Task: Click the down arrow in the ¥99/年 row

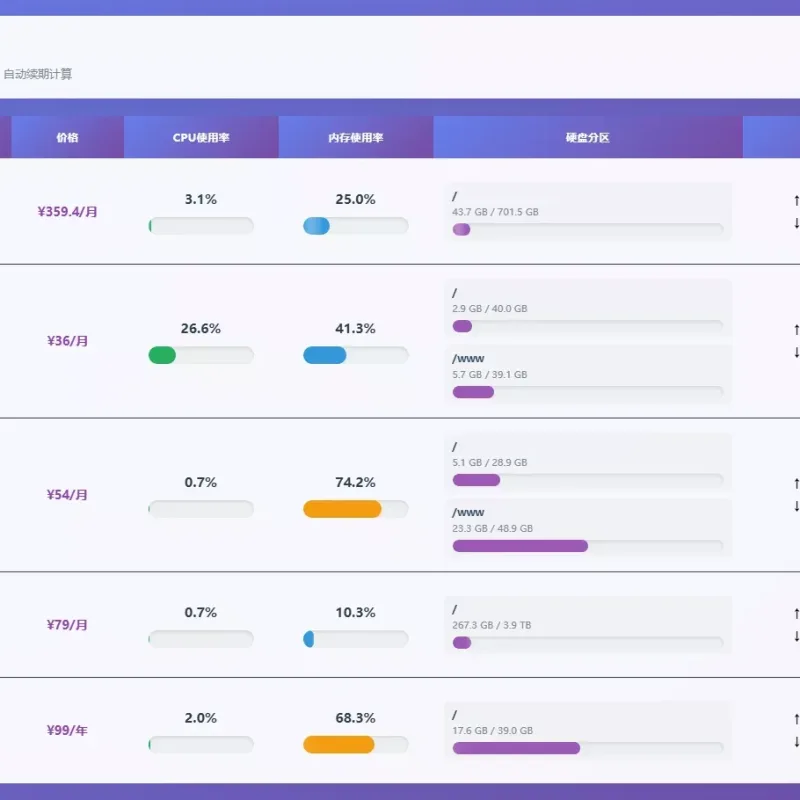Action: (796, 741)
